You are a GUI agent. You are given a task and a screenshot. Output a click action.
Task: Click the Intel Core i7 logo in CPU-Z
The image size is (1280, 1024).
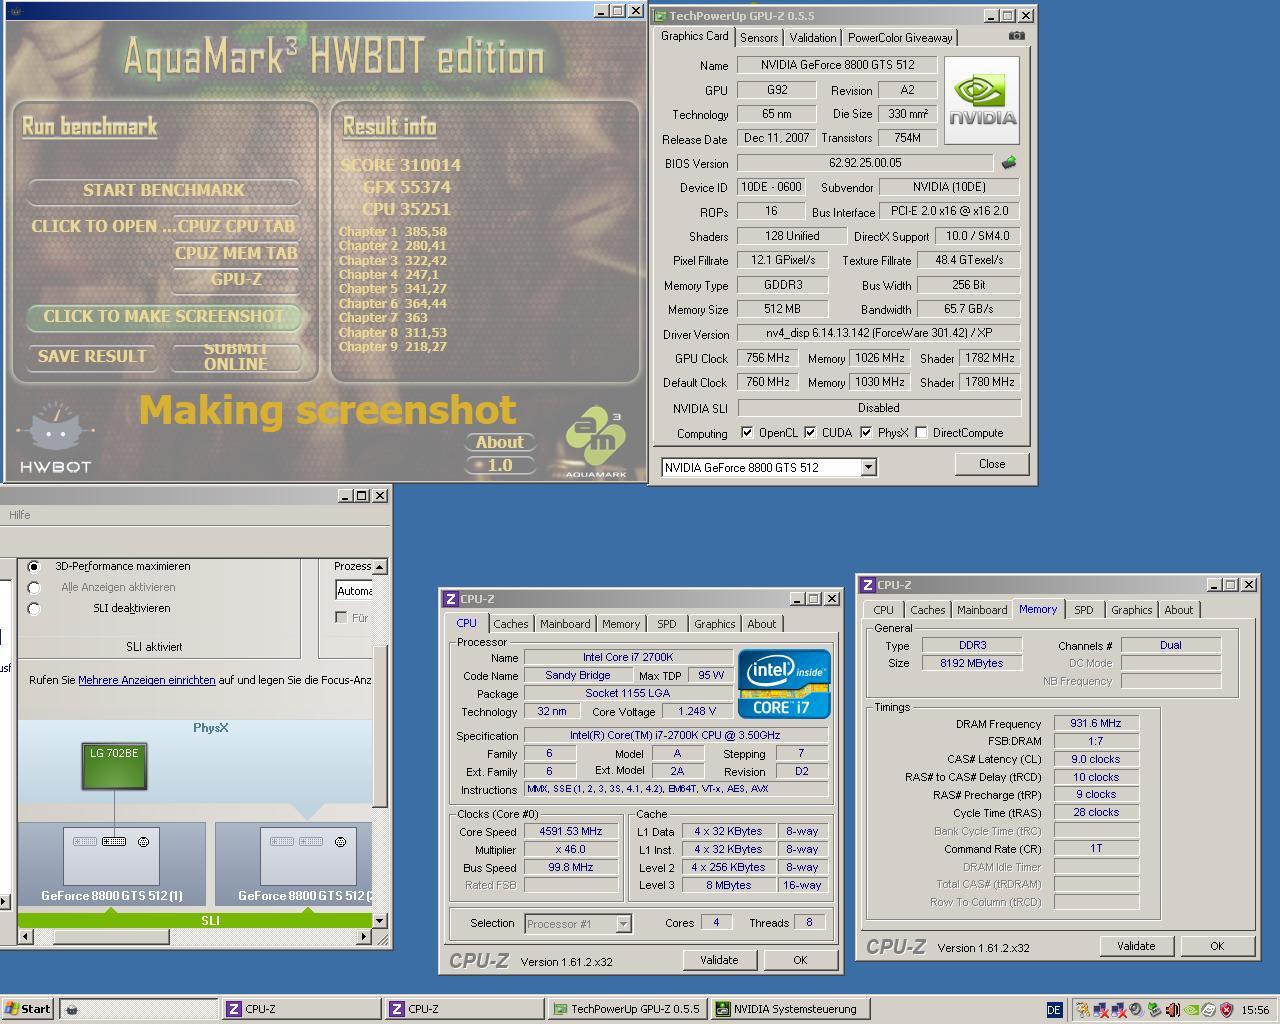click(x=784, y=683)
